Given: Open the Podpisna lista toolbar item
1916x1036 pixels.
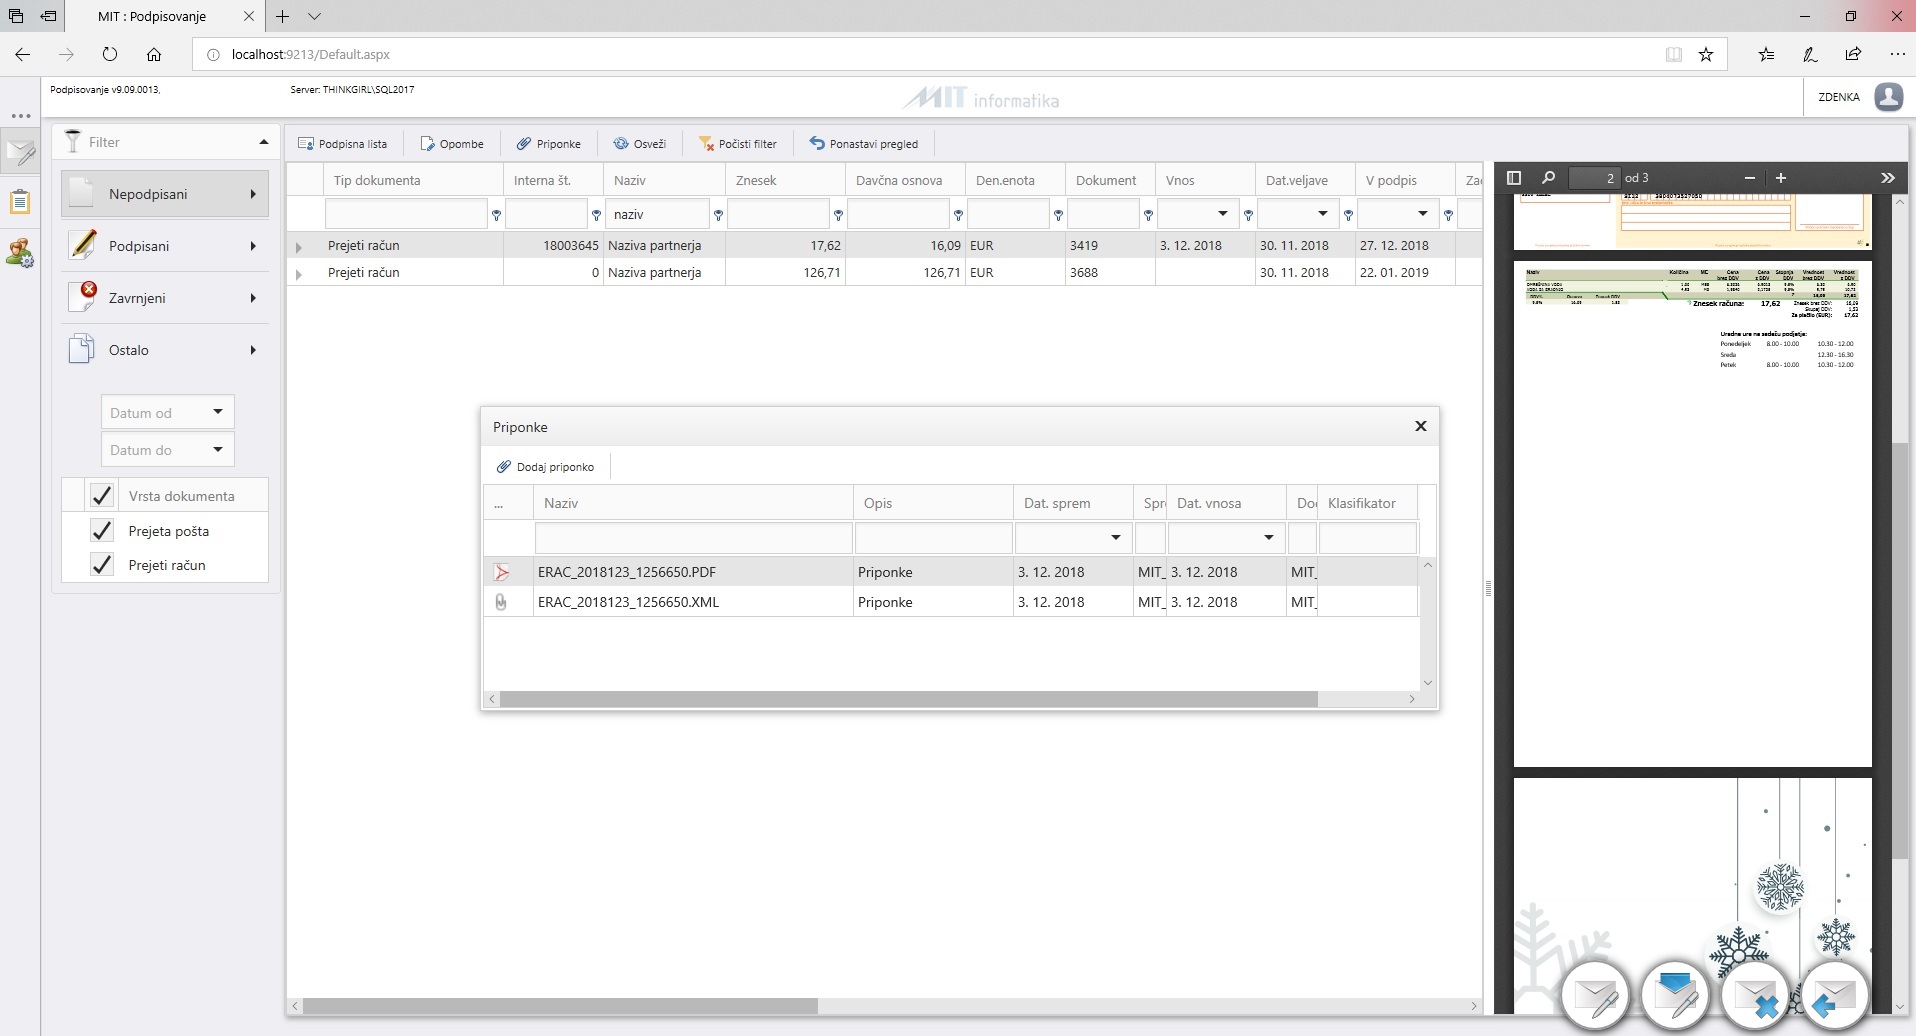Looking at the screenshot, I should coord(342,144).
